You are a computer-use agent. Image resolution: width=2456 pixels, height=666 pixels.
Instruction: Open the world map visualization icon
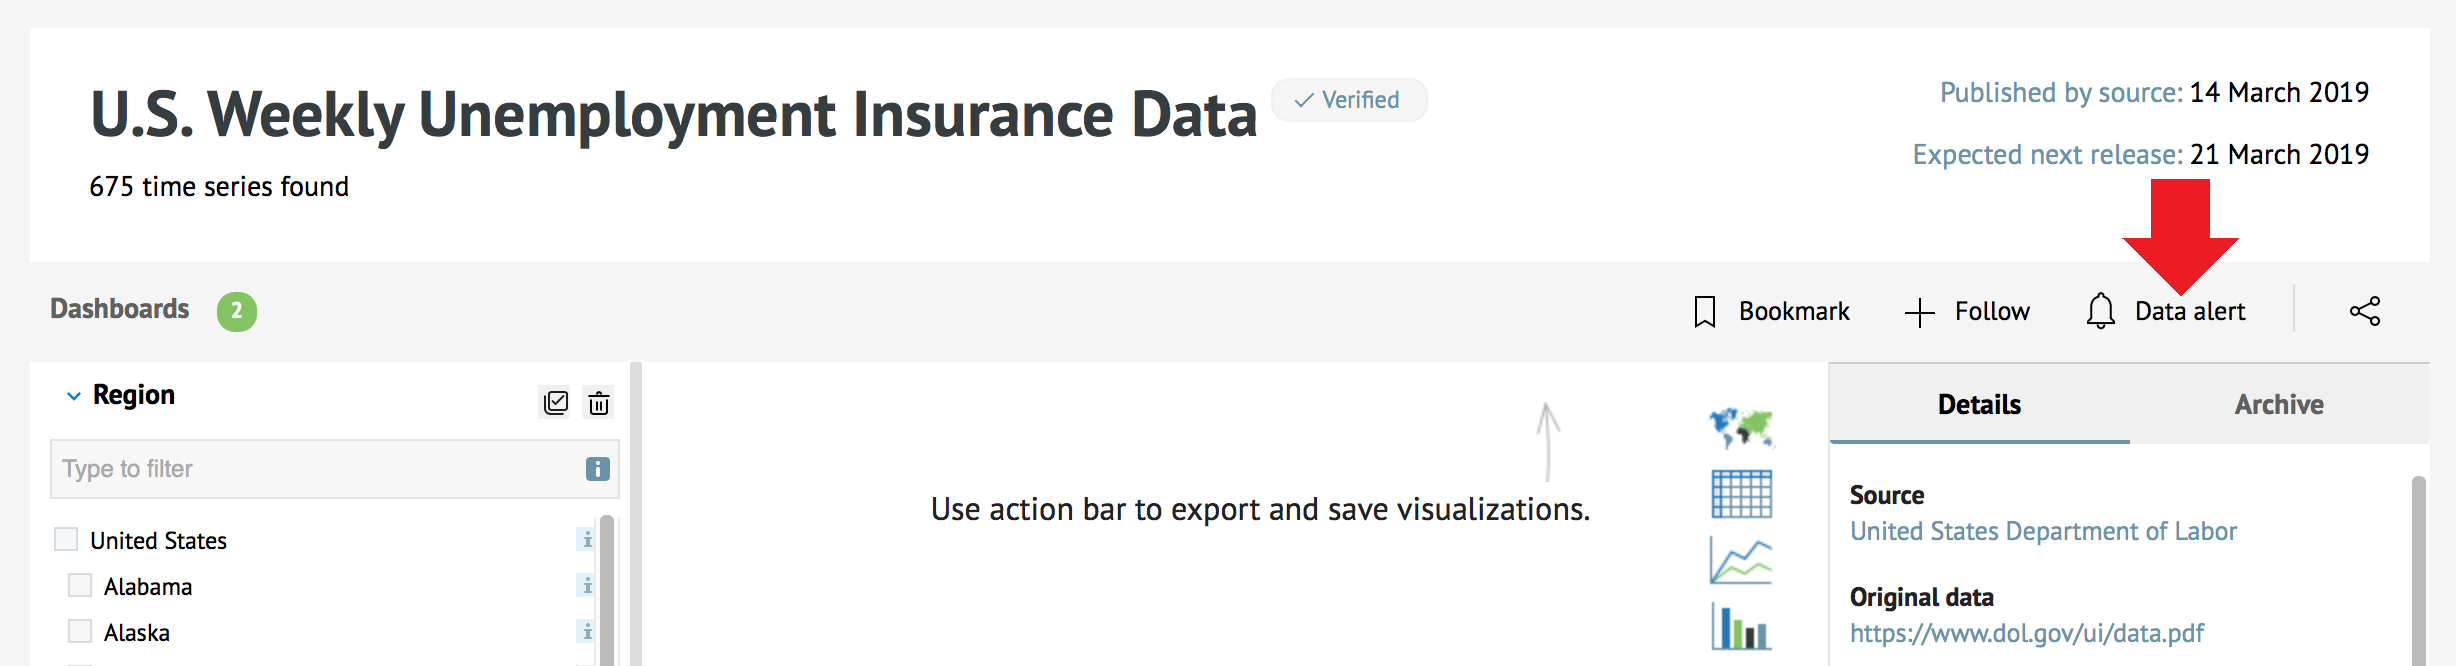(x=1741, y=428)
